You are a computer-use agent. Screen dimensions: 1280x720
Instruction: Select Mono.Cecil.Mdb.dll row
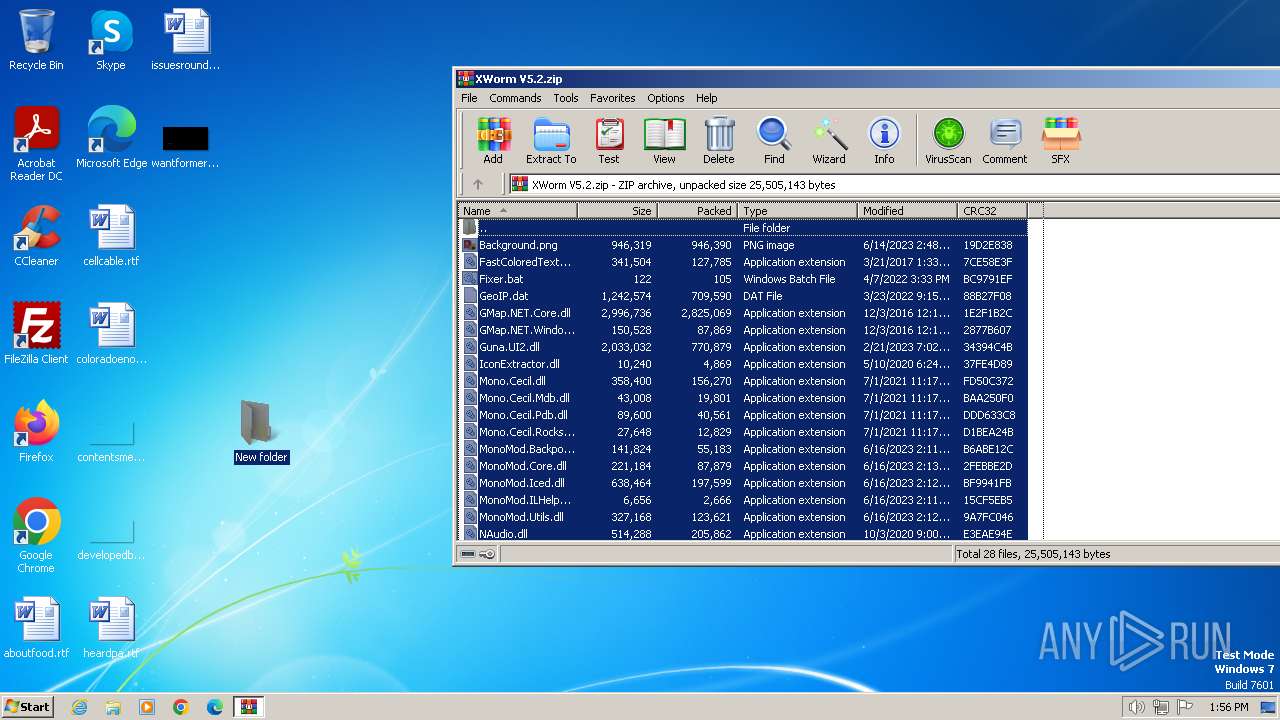743,398
